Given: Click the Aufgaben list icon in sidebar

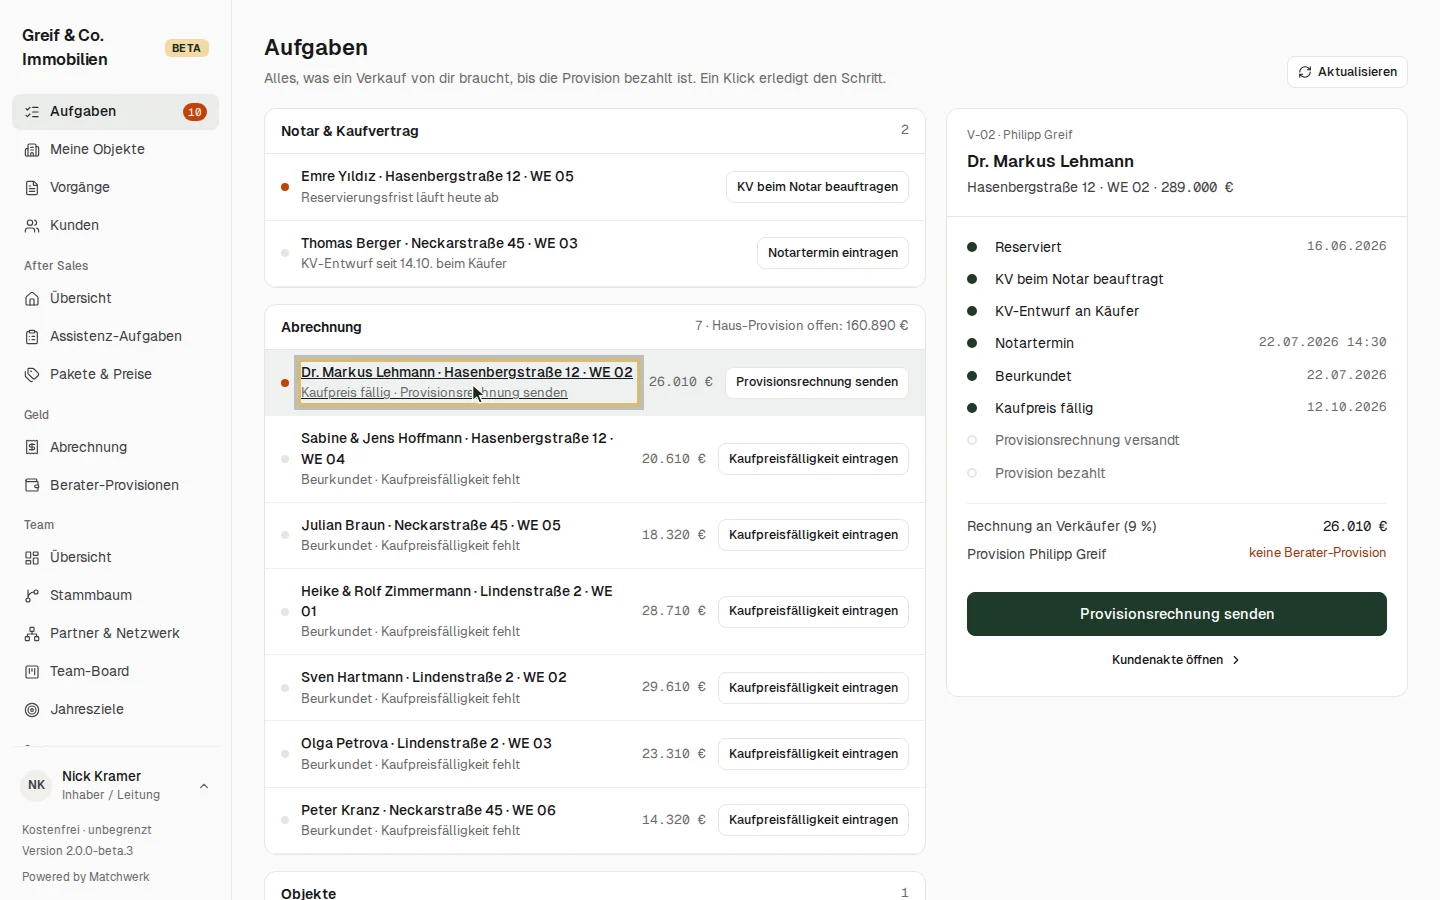Looking at the screenshot, I should 32,112.
